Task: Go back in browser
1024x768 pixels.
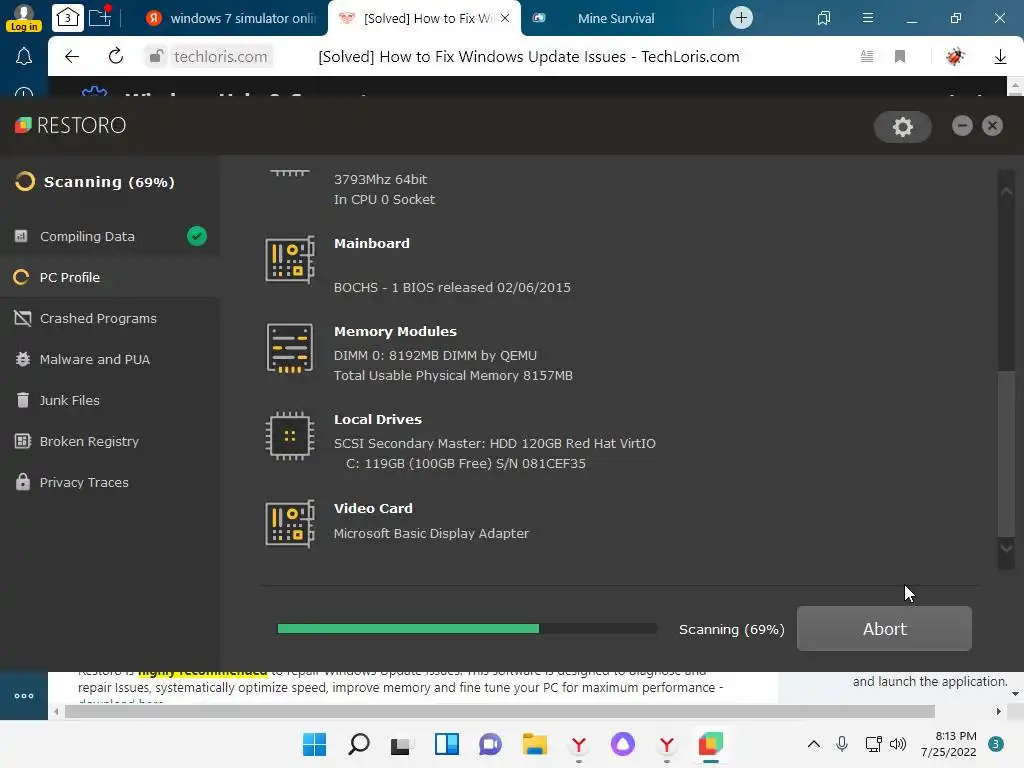Action: coord(72,57)
